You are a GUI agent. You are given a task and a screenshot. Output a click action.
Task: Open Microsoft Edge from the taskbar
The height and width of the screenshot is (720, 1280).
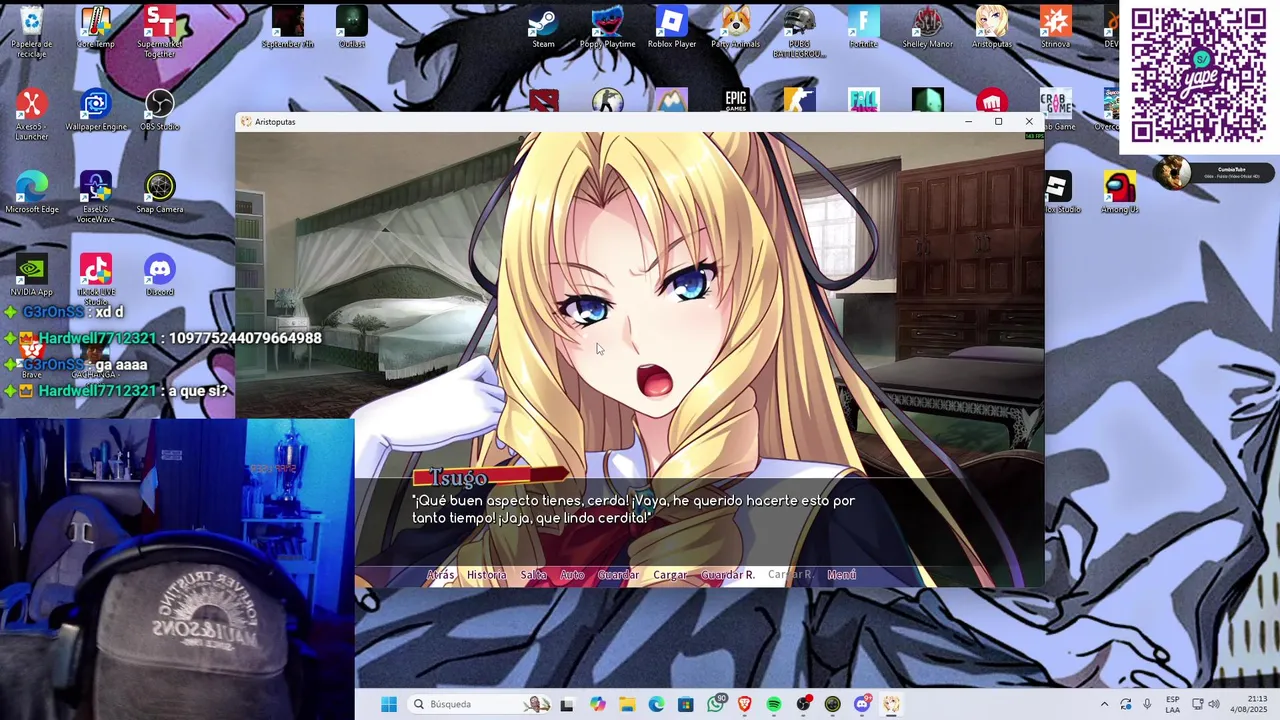(x=656, y=704)
